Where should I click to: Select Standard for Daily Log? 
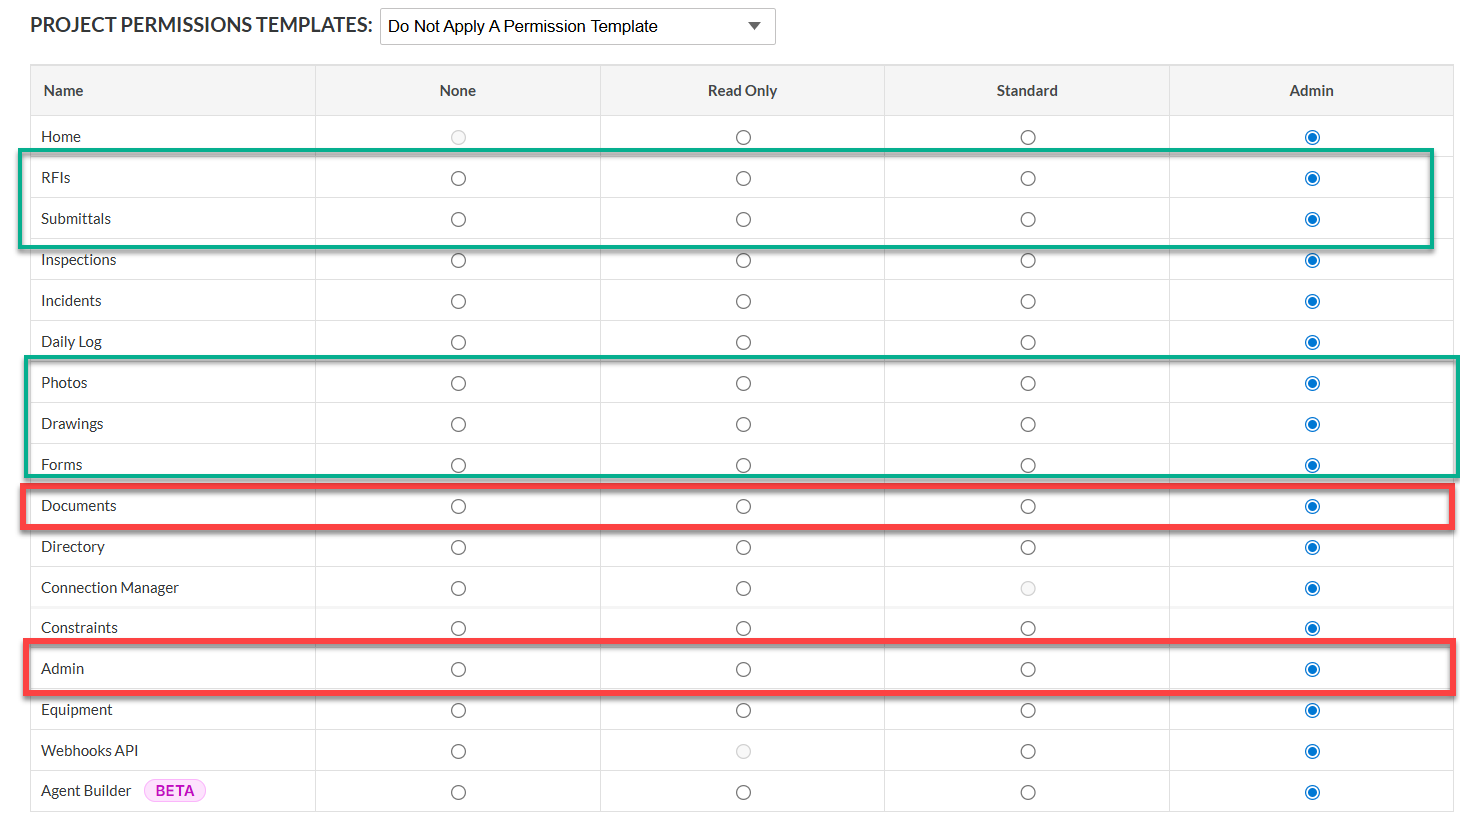(x=1028, y=343)
